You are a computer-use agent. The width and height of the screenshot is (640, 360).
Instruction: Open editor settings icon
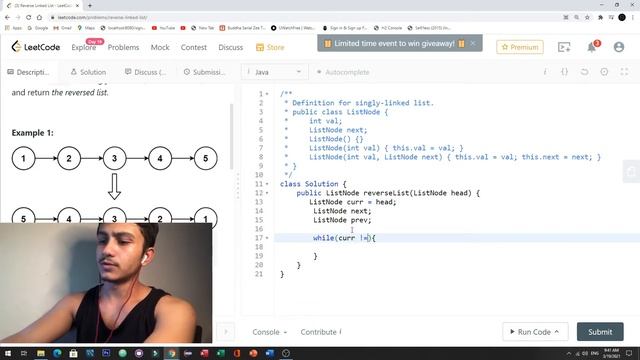(604, 72)
